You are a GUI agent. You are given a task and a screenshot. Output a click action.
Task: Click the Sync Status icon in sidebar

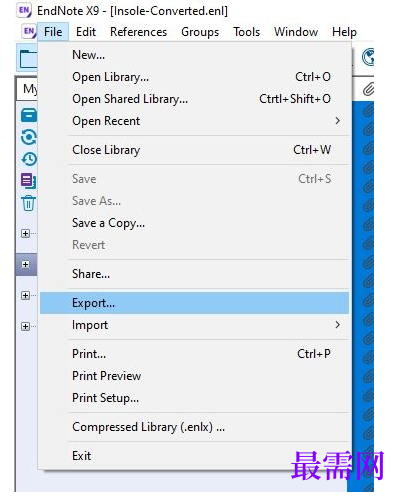29,137
